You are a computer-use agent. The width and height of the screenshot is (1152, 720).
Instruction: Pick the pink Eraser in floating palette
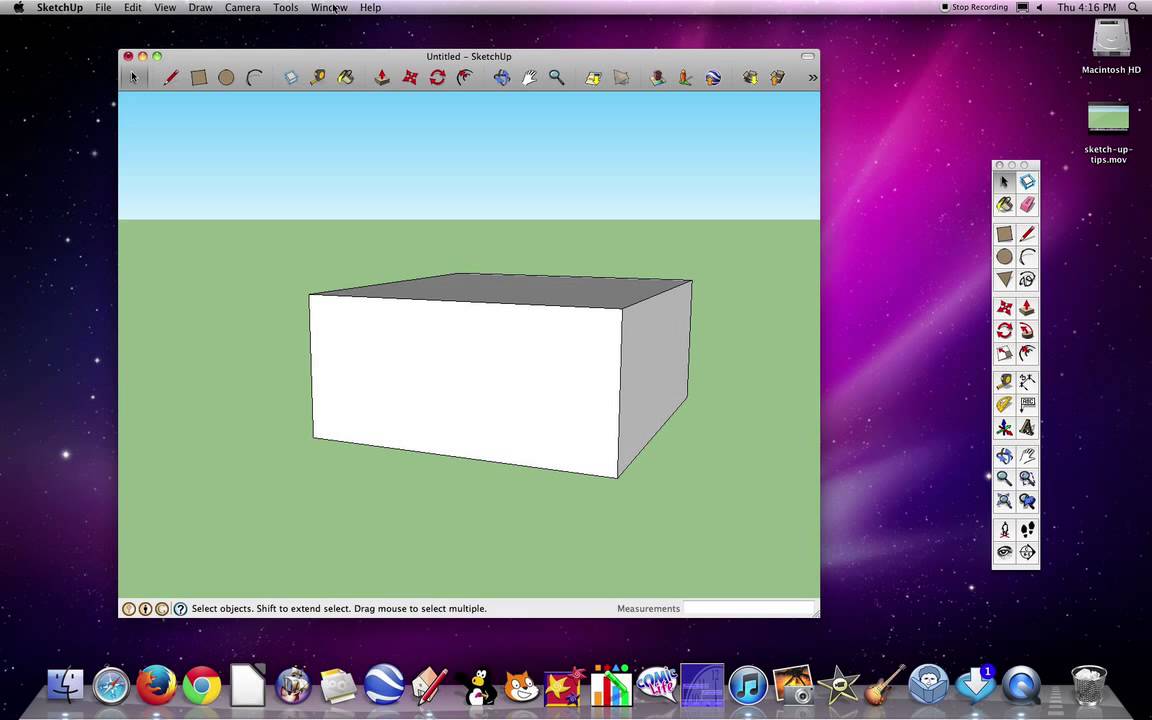pyautogui.click(x=1027, y=204)
